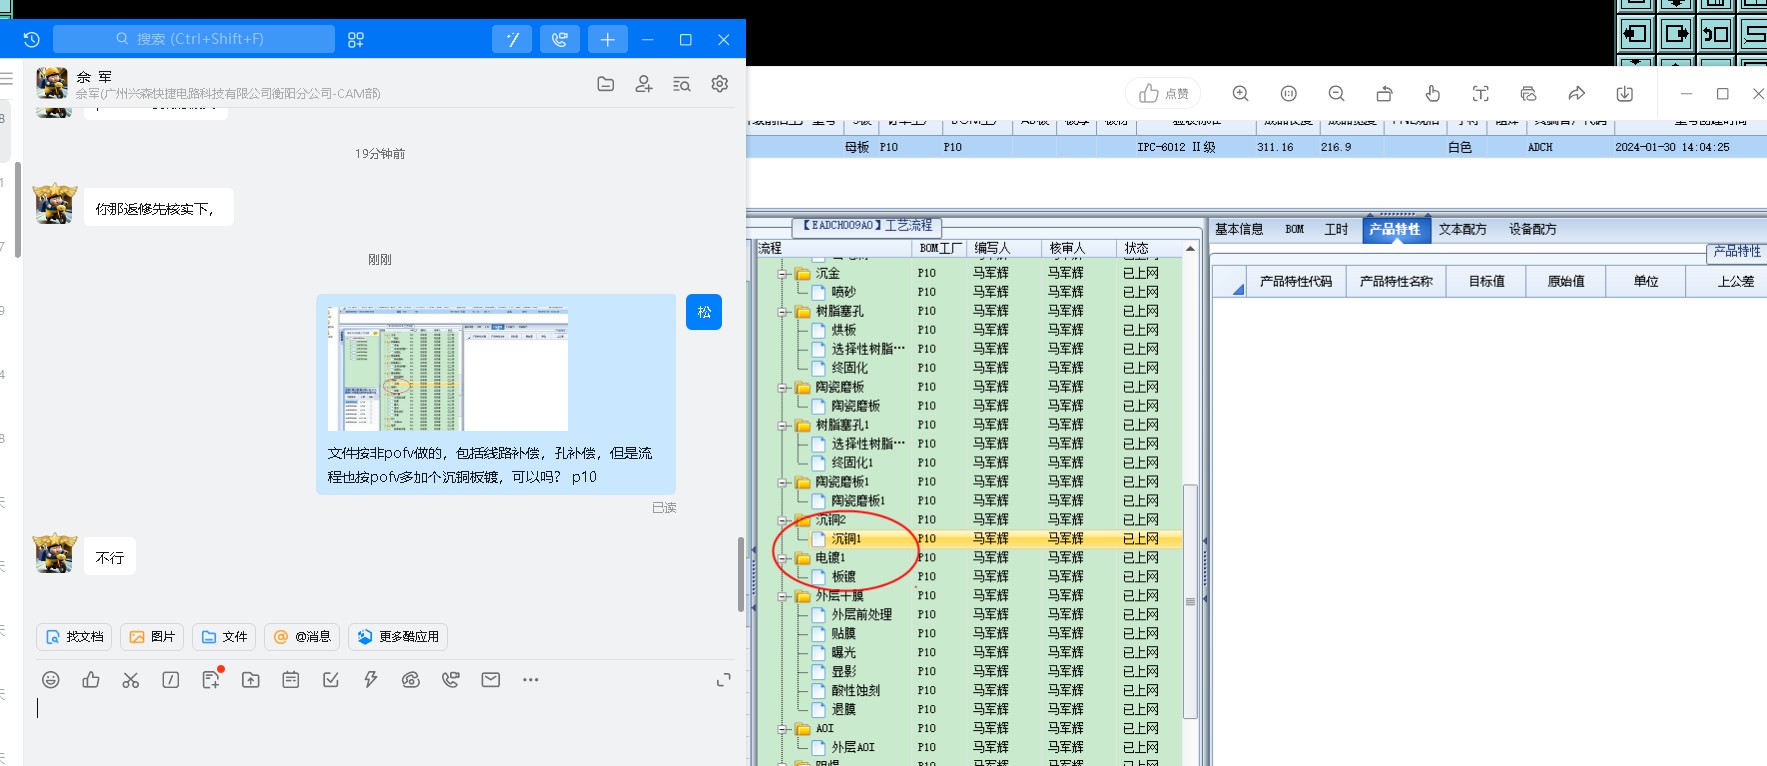Open the chat files folder icon
The height and width of the screenshot is (766, 1767).
pyautogui.click(x=606, y=84)
